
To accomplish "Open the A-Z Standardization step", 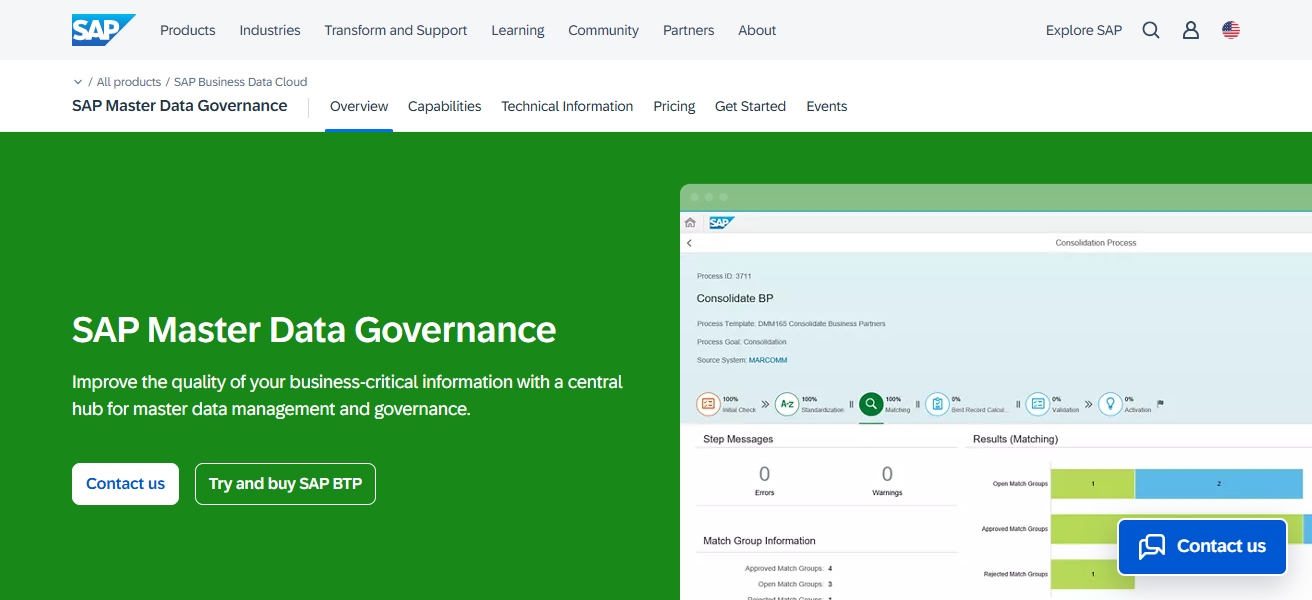I will pos(787,404).
